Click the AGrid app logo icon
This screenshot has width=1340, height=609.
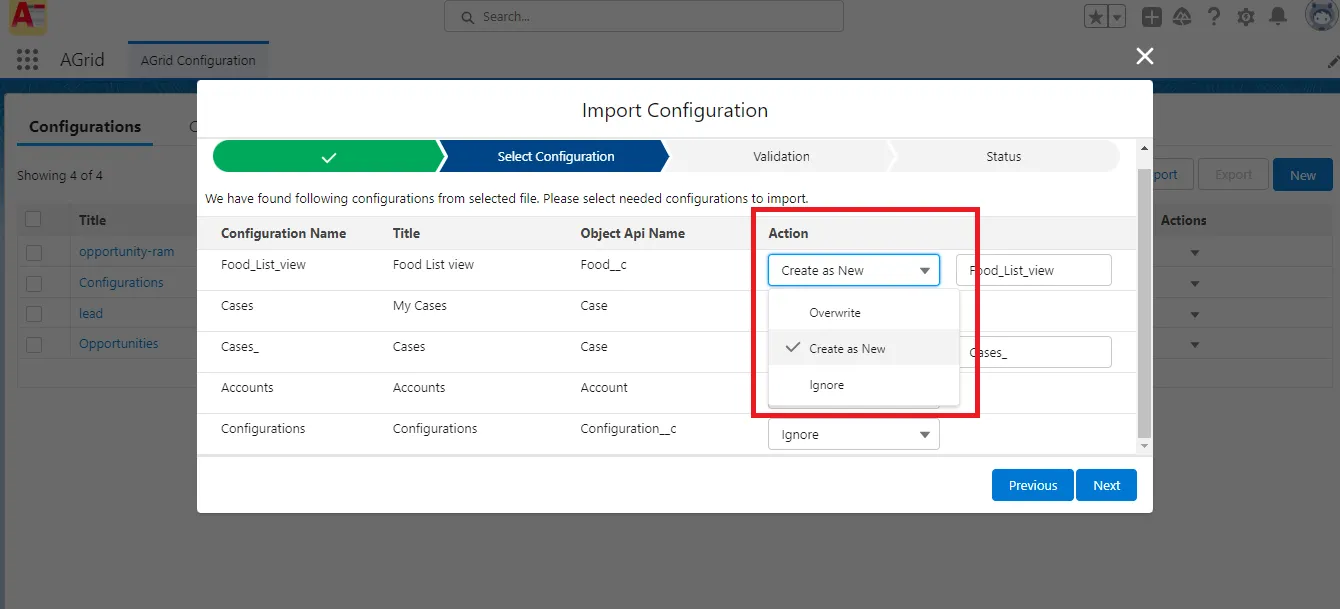coord(27,18)
